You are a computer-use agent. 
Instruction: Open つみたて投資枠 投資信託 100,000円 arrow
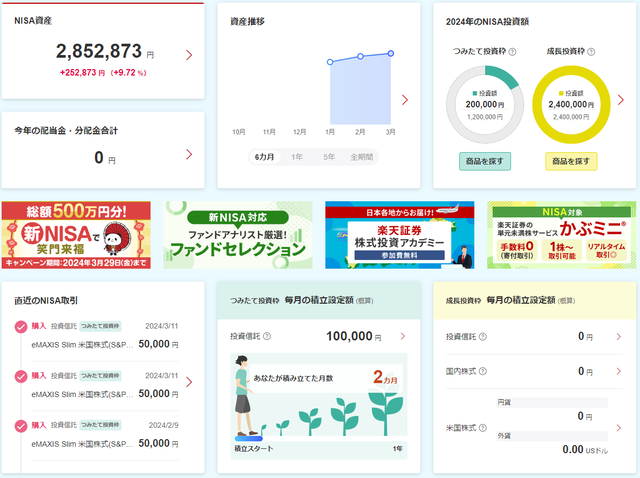coord(402,336)
